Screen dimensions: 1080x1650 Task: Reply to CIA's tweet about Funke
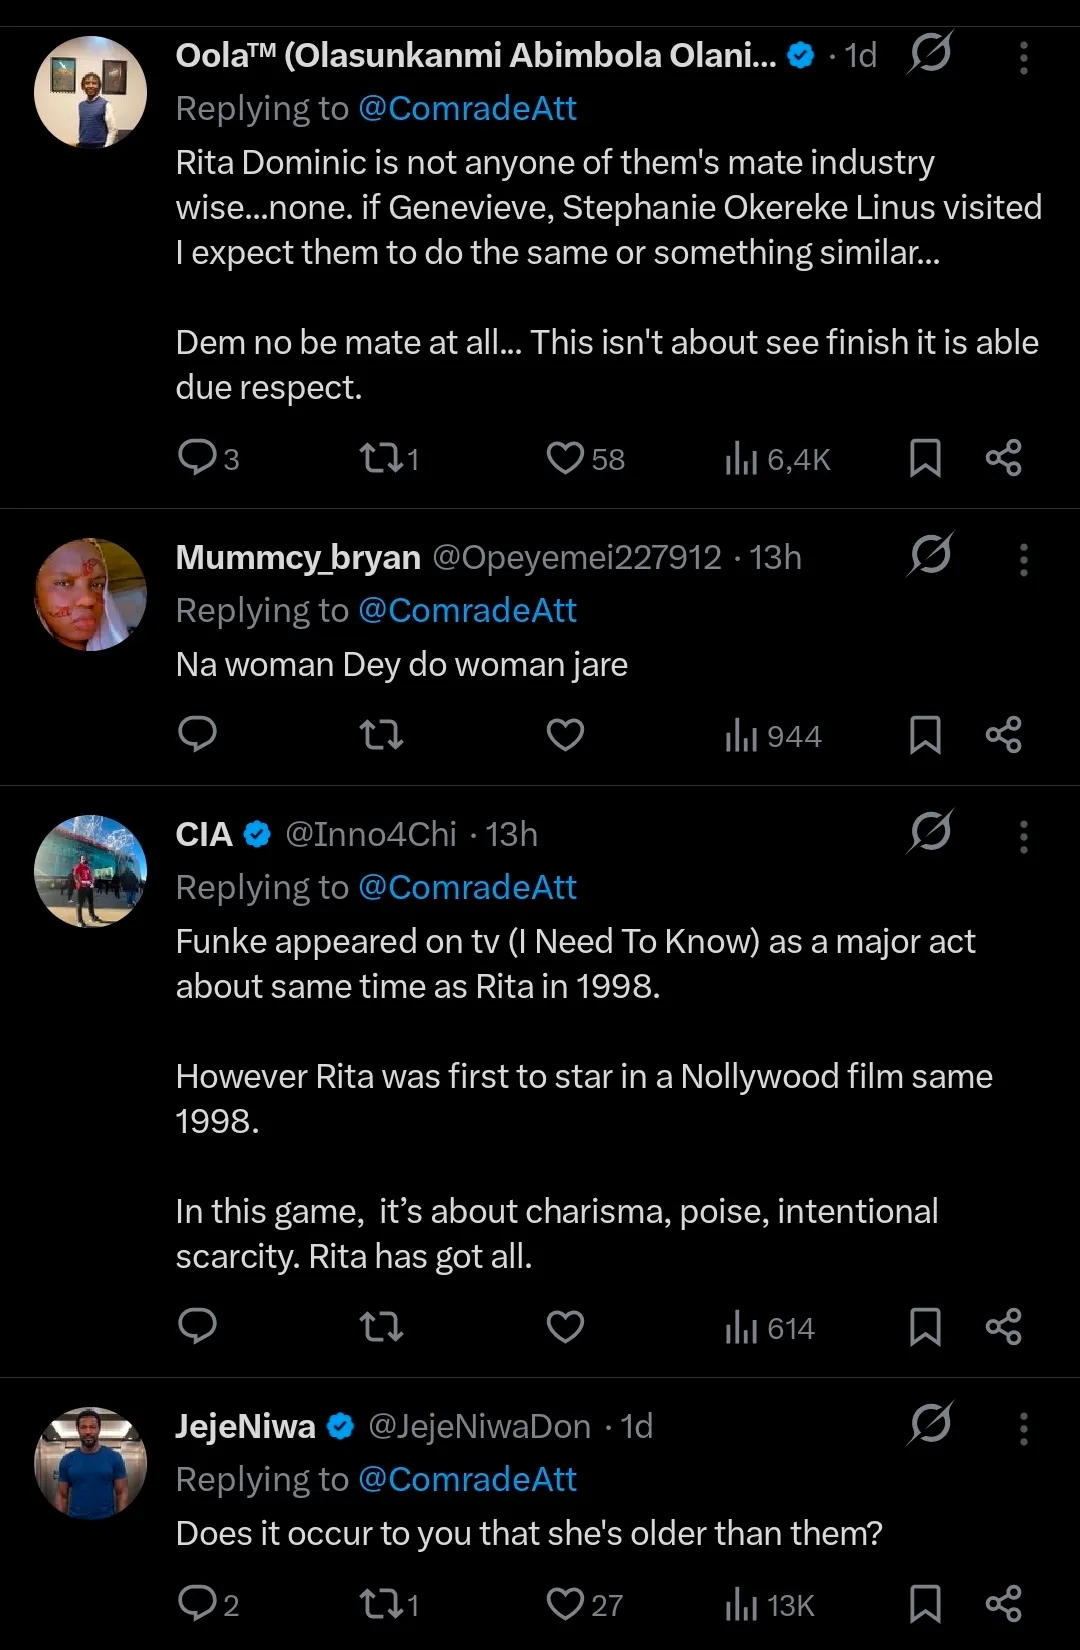coord(197,1326)
